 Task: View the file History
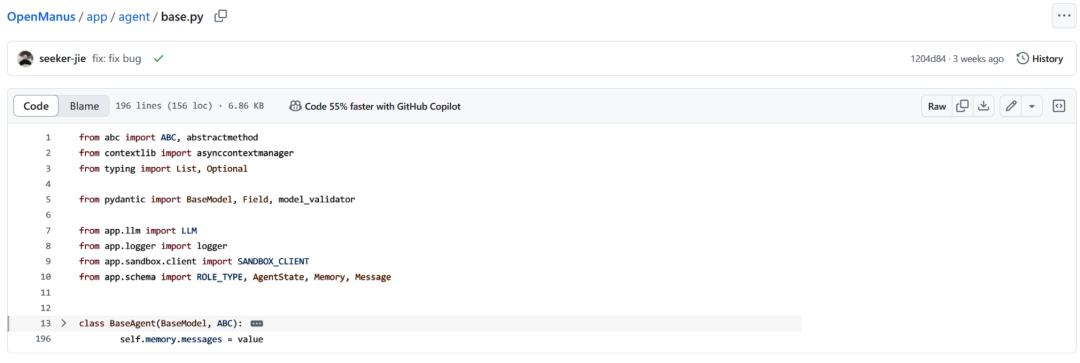1040,59
